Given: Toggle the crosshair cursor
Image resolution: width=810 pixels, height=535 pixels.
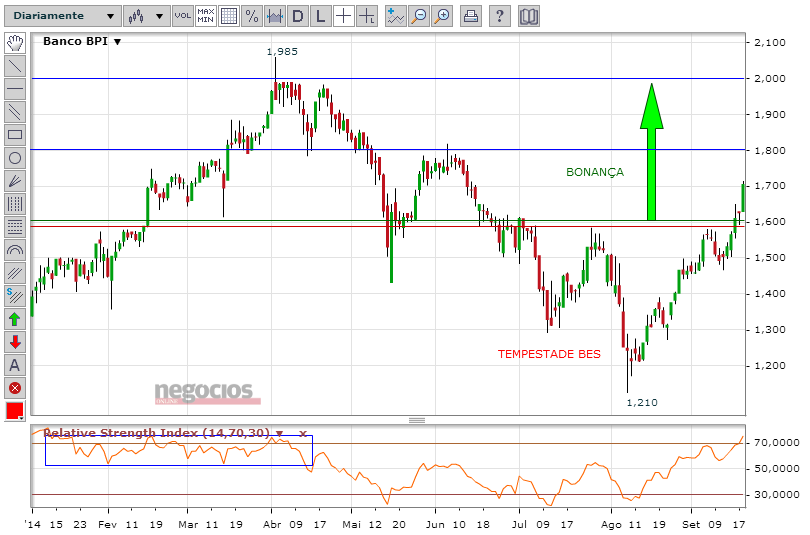Looking at the screenshot, I should point(344,16).
